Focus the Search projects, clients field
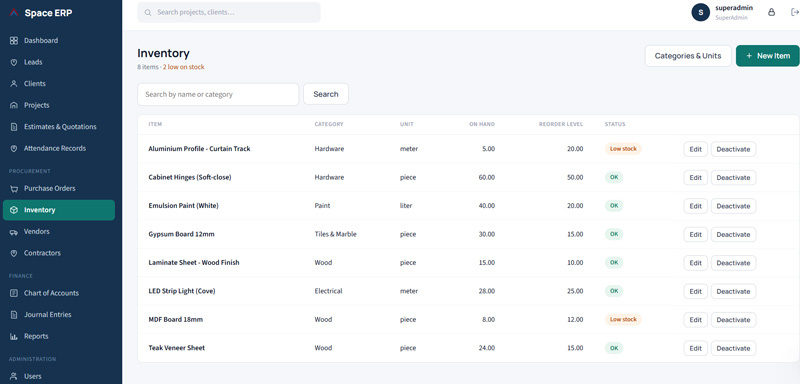The height and width of the screenshot is (384, 800). [229, 12]
